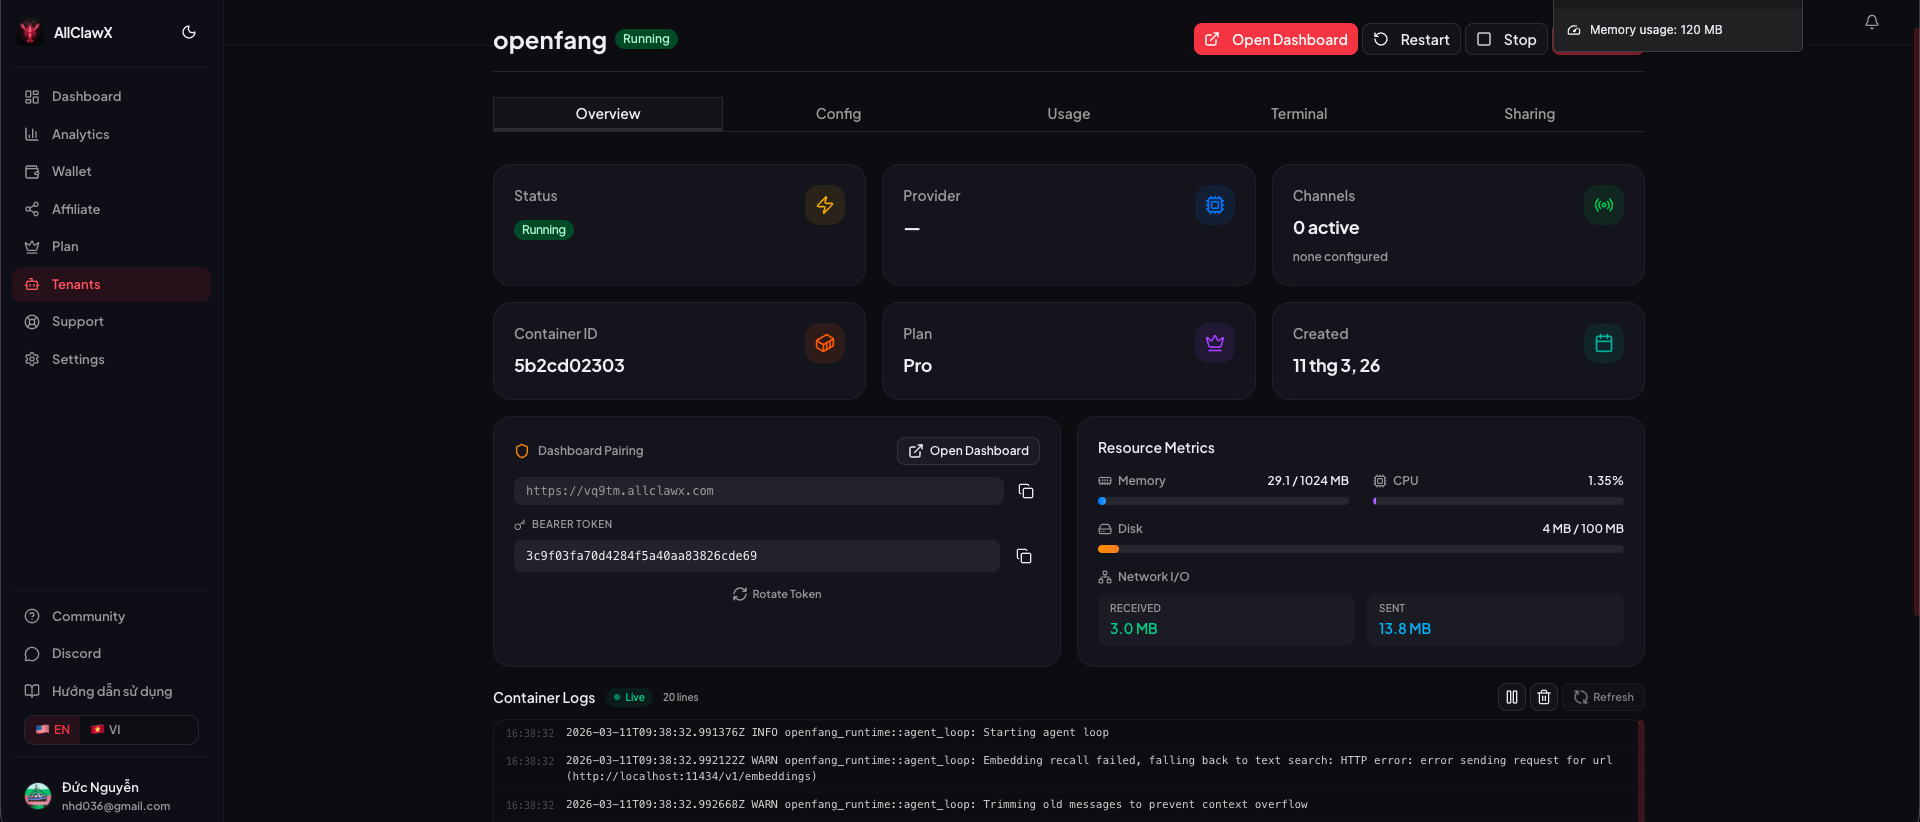This screenshot has width=1920, height=822.
Task: Open the Hướng dẫn sử dụng guide
Action: [x=111, y=691]
